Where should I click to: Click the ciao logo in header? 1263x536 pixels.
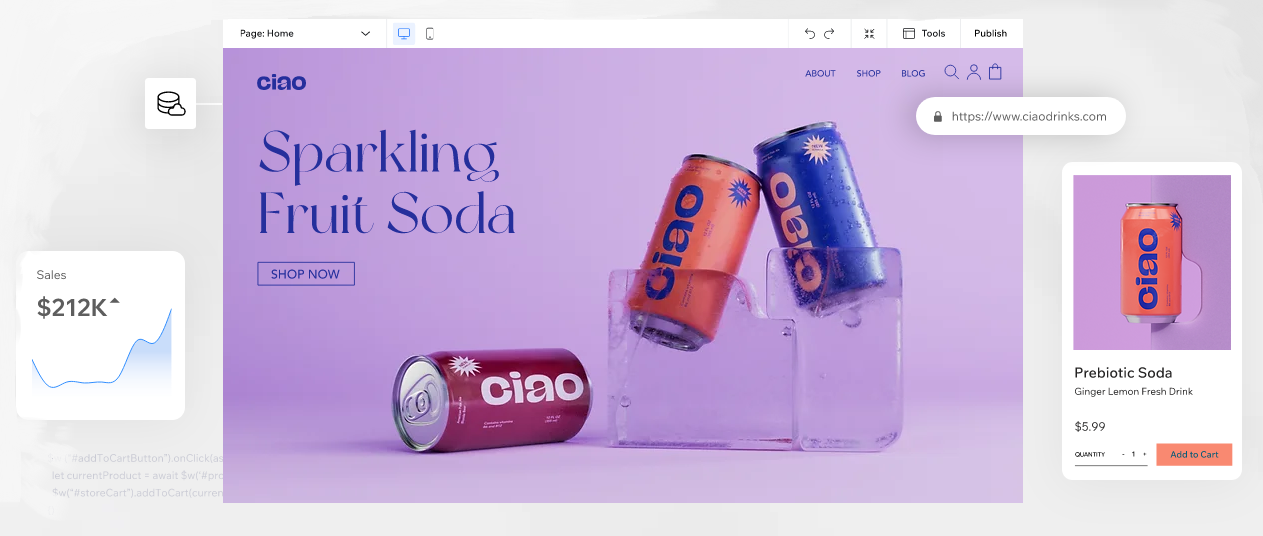click(x=281, y=82)
